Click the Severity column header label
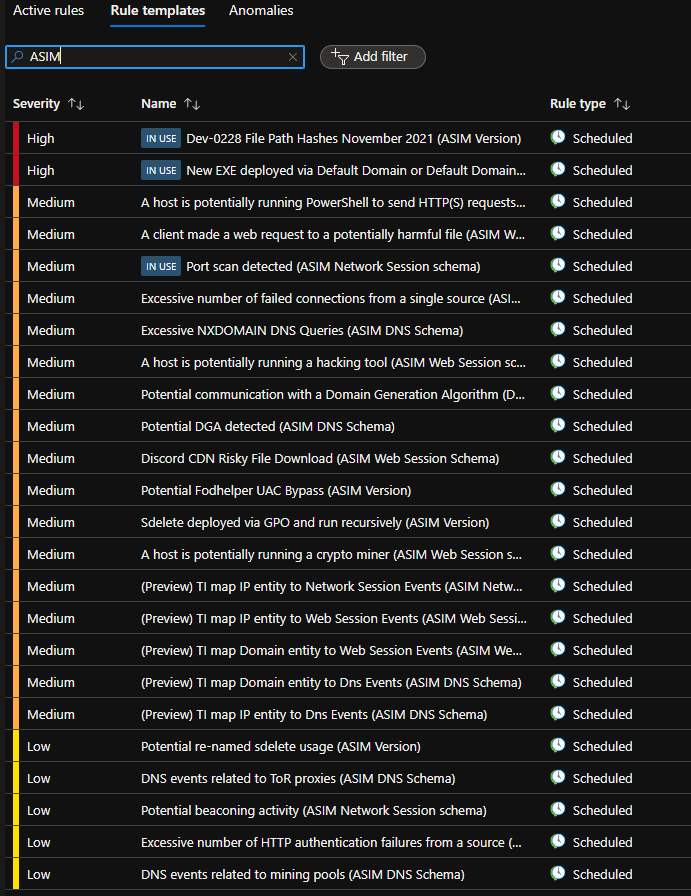The image size is (691, 896). [36, 104]
